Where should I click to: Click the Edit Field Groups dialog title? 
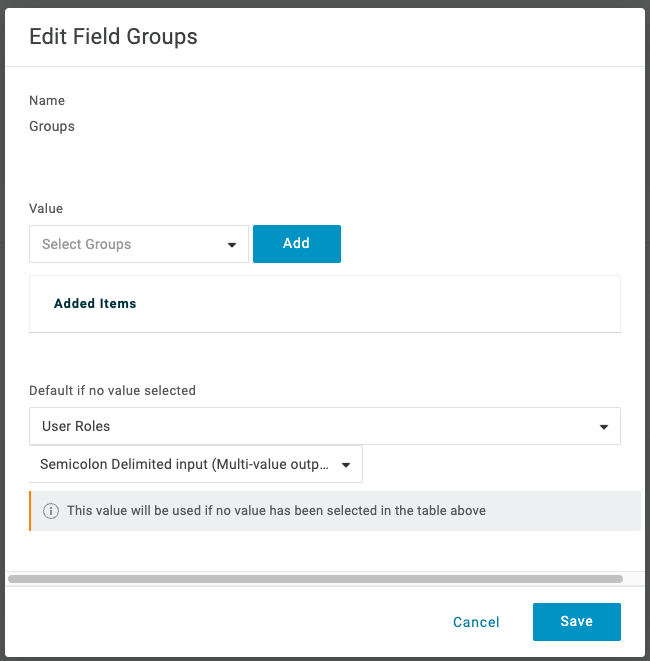(113, 37)
